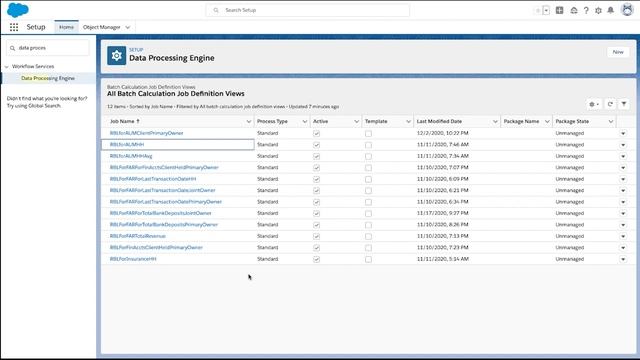Viewport: 640px width, 360px height.
Task: Toggle Template checkbox for RBLForInsuranceHH
Action: (368, 259)
